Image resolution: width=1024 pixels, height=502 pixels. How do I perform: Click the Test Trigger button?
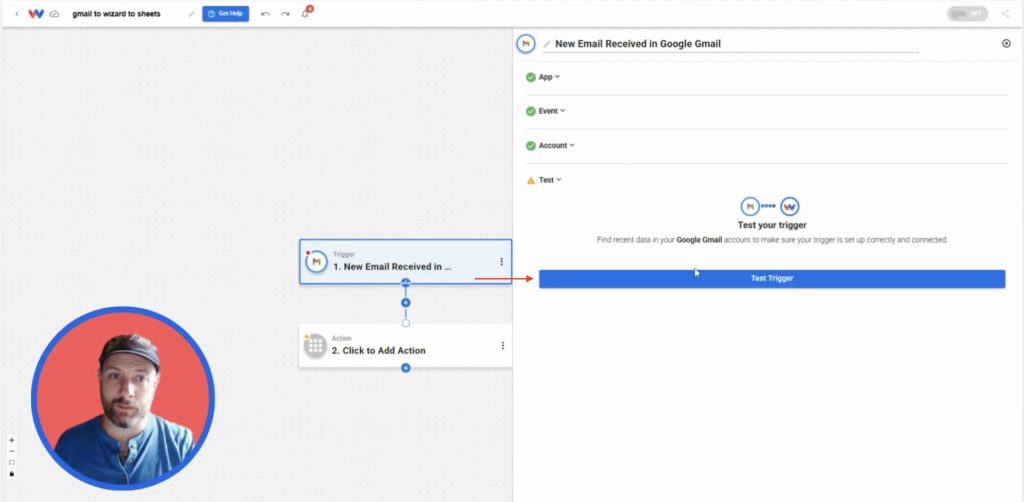[772, 279]
